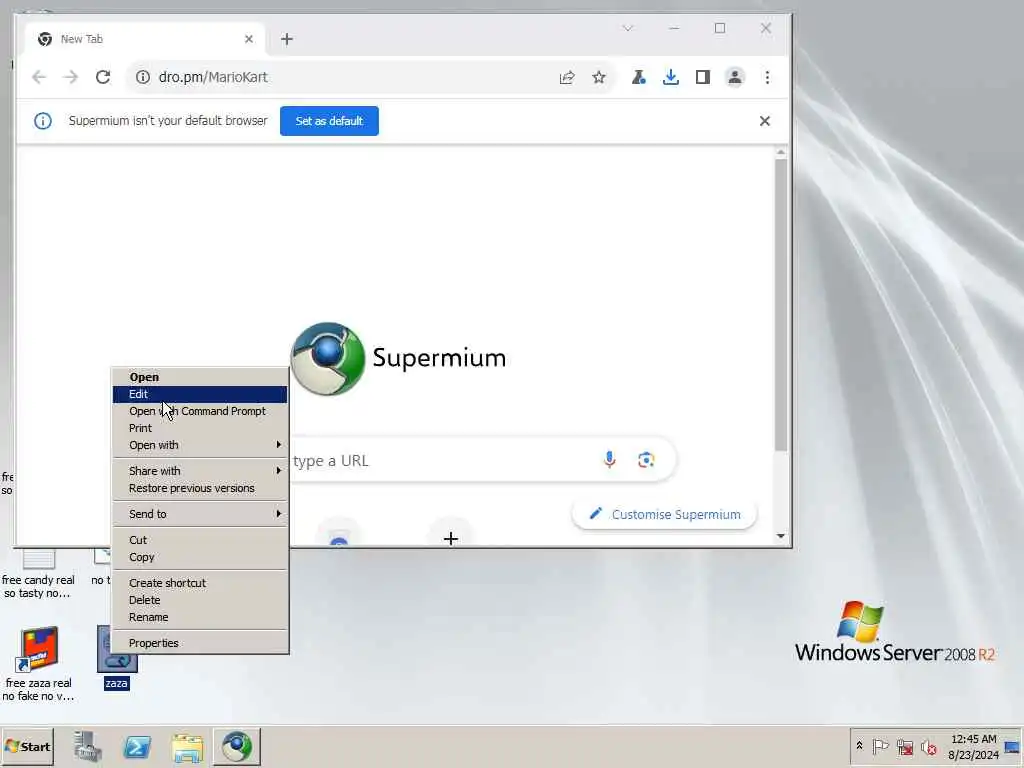Open the experiments flask icon
1024x768 pixels.
coord(639,77)
